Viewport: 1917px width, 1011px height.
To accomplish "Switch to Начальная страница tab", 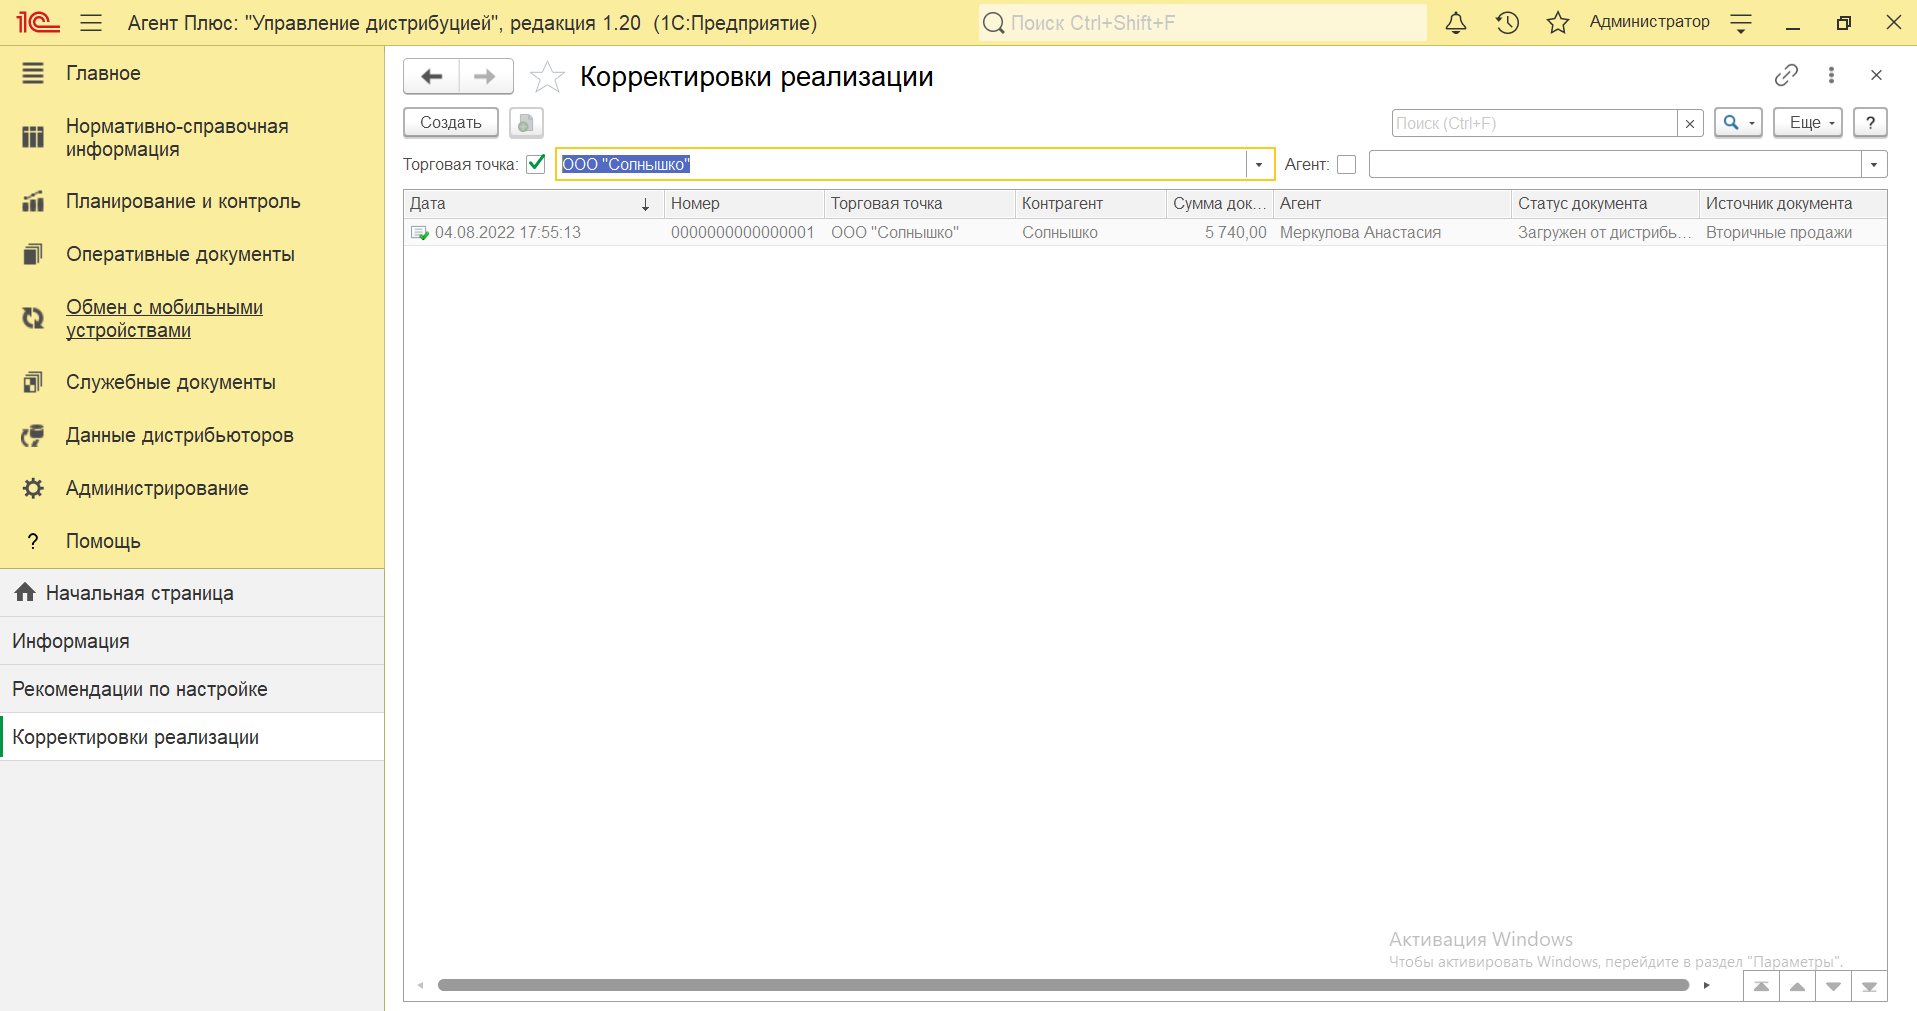I will [192, 593].
